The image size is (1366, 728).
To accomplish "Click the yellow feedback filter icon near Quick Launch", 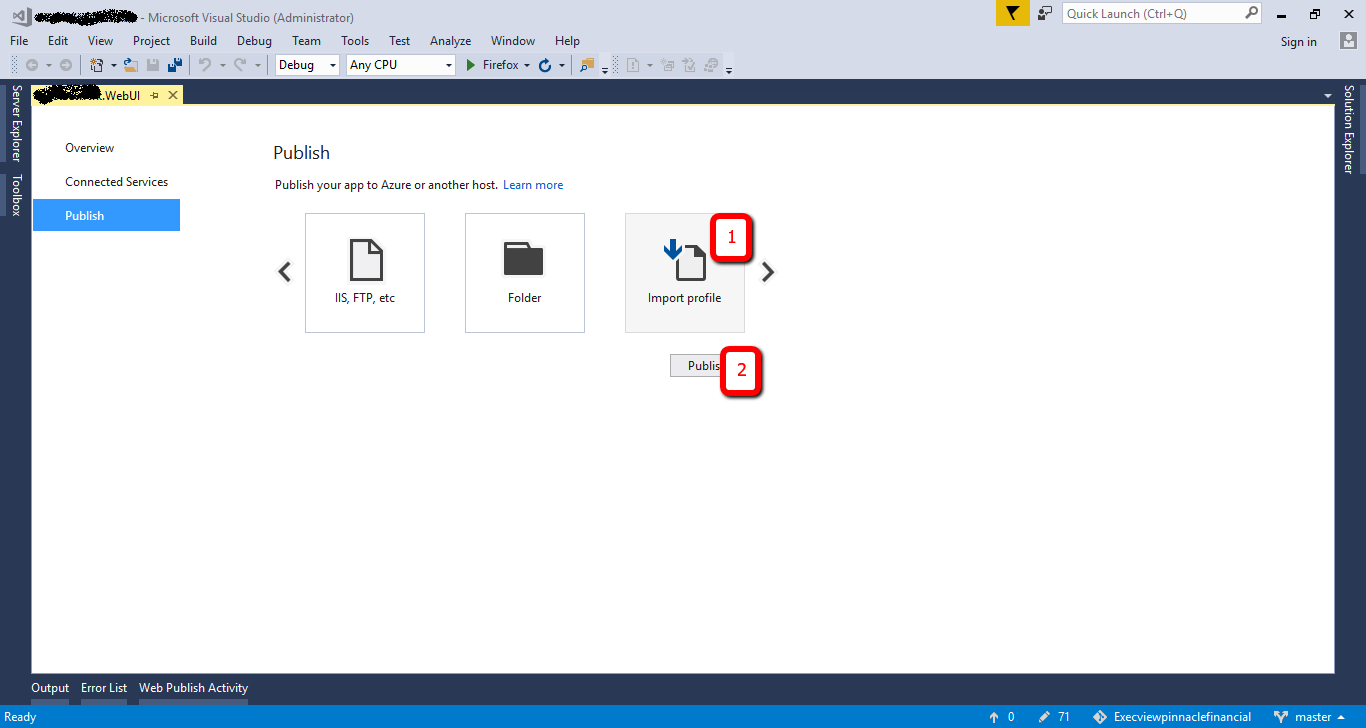I will 1012,14.
